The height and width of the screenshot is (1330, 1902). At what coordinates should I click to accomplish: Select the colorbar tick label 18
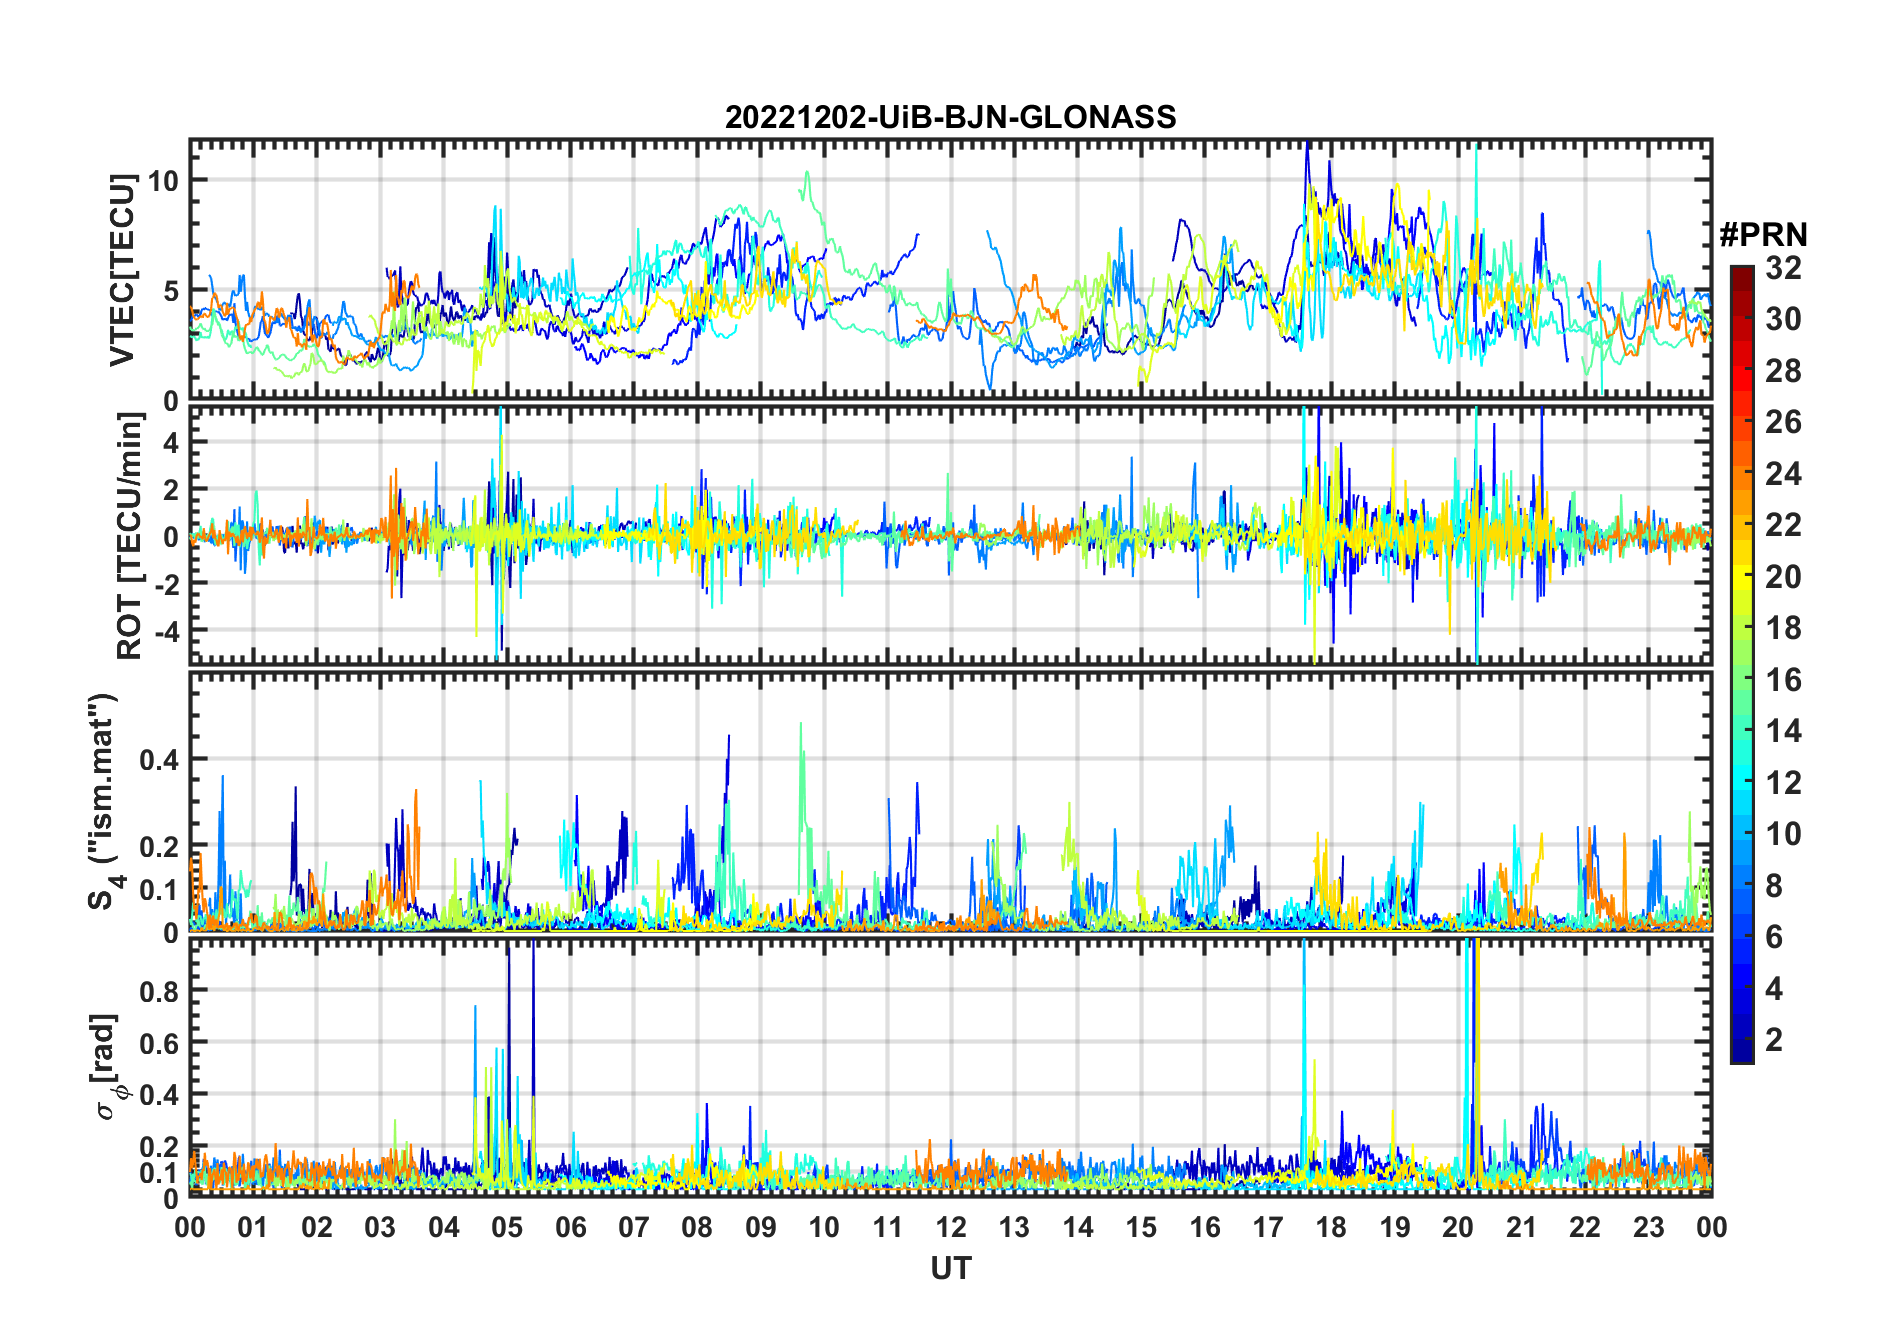(1783, 628)
